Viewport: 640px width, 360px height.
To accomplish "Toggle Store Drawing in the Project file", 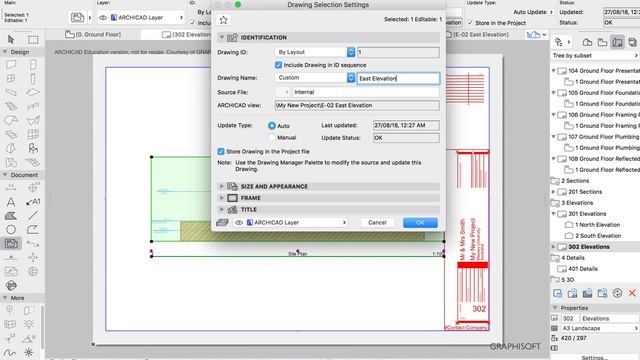I will pos(221,151).
